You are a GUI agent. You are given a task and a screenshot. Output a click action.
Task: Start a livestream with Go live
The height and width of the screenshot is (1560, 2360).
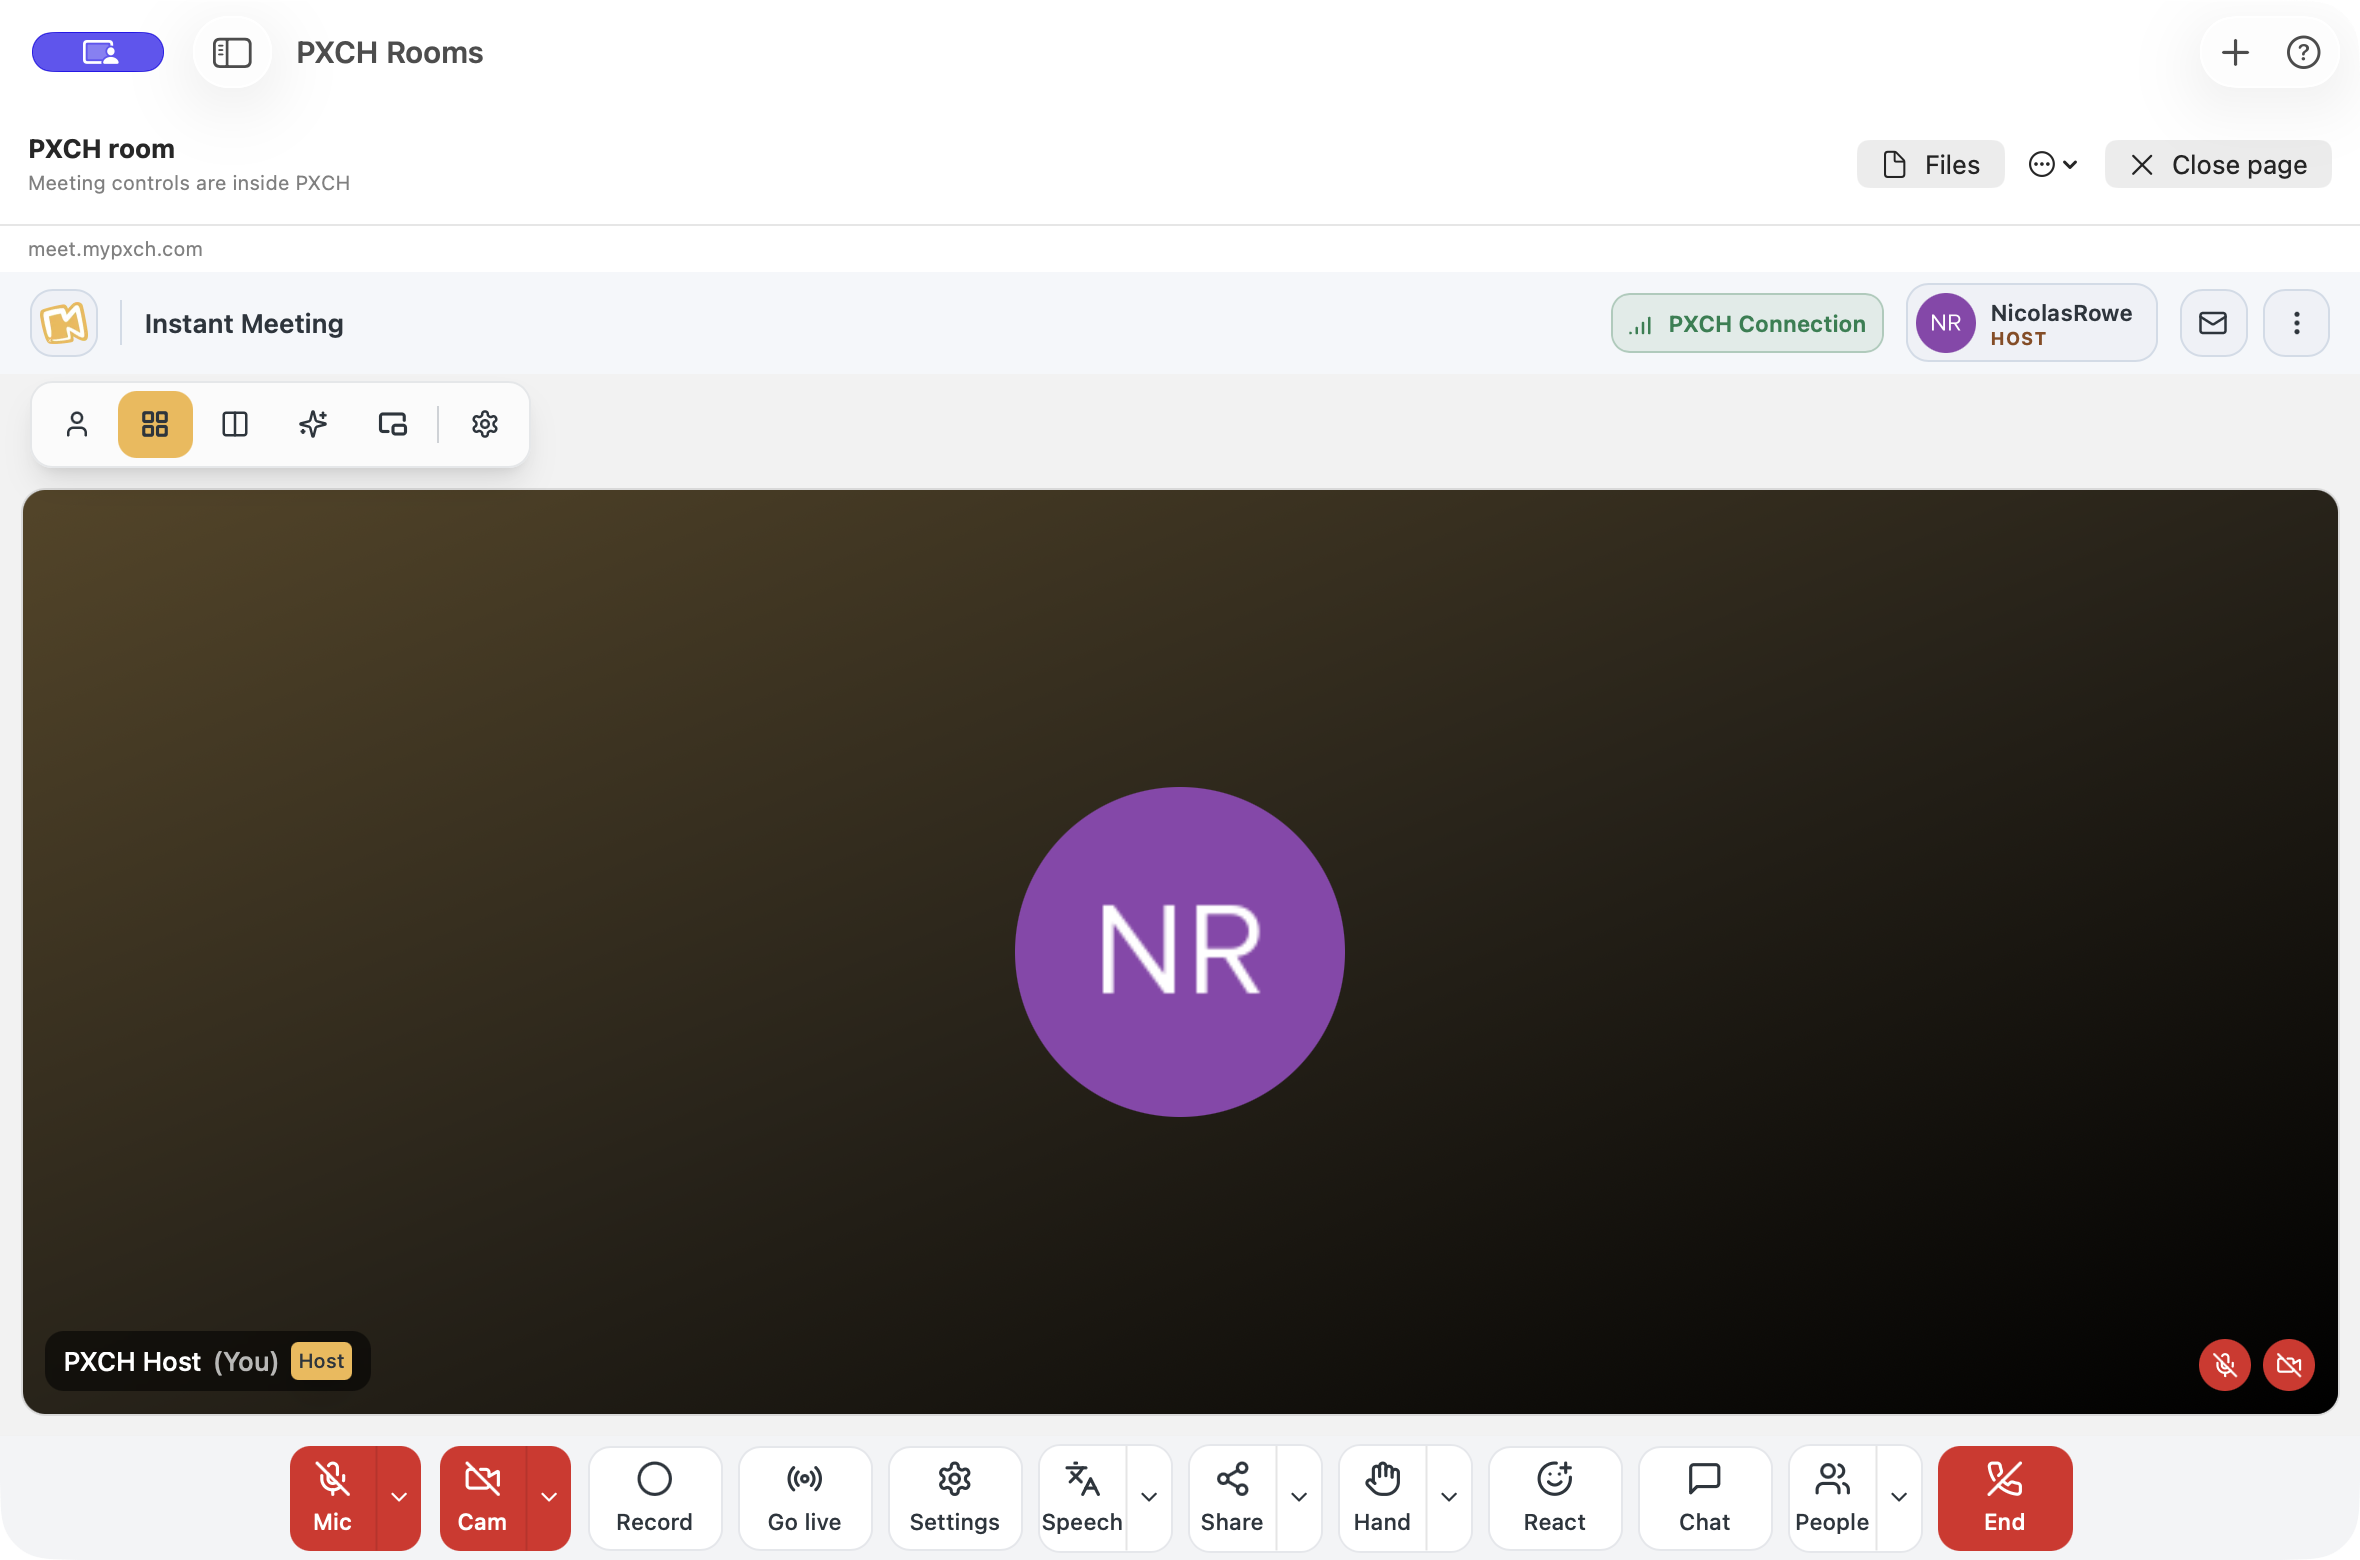point(805,1497)
